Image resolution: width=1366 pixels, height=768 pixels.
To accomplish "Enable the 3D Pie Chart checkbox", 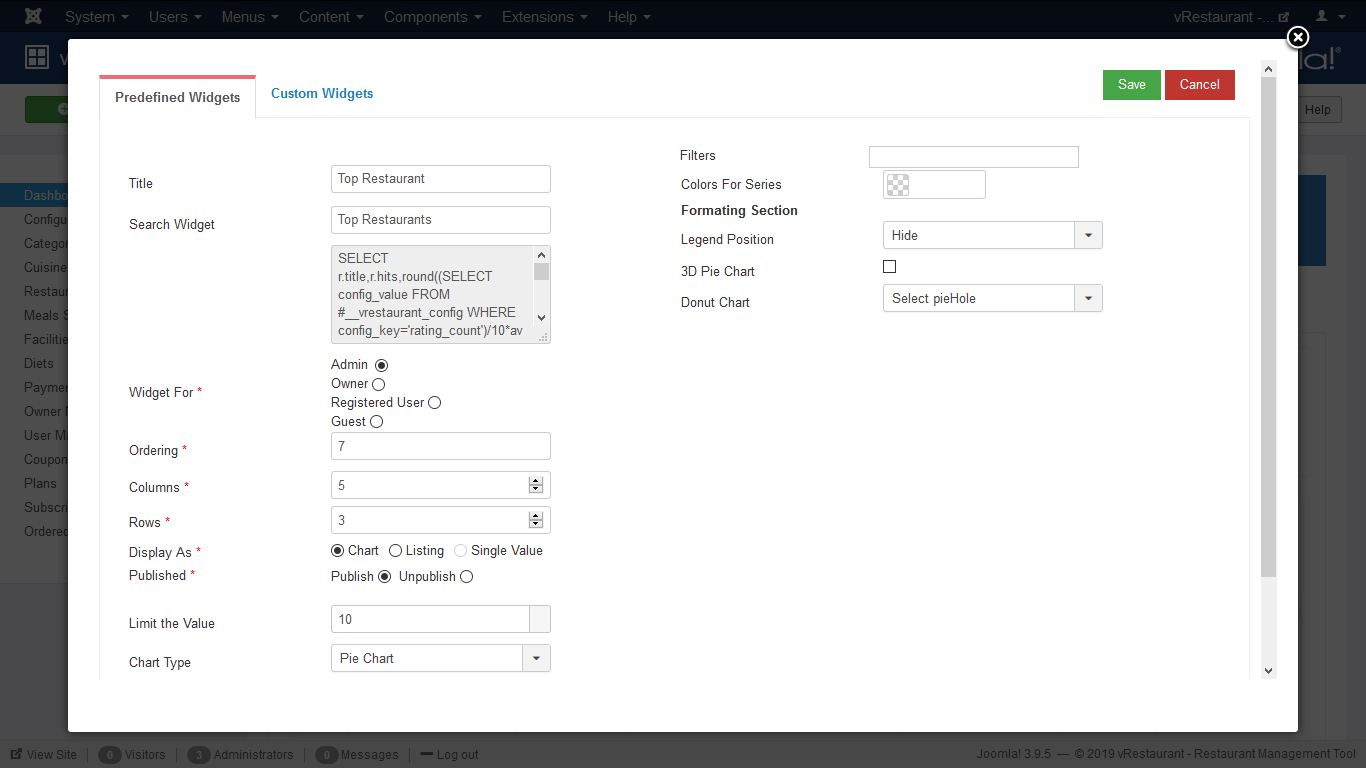I will click(x=889, y=267).
